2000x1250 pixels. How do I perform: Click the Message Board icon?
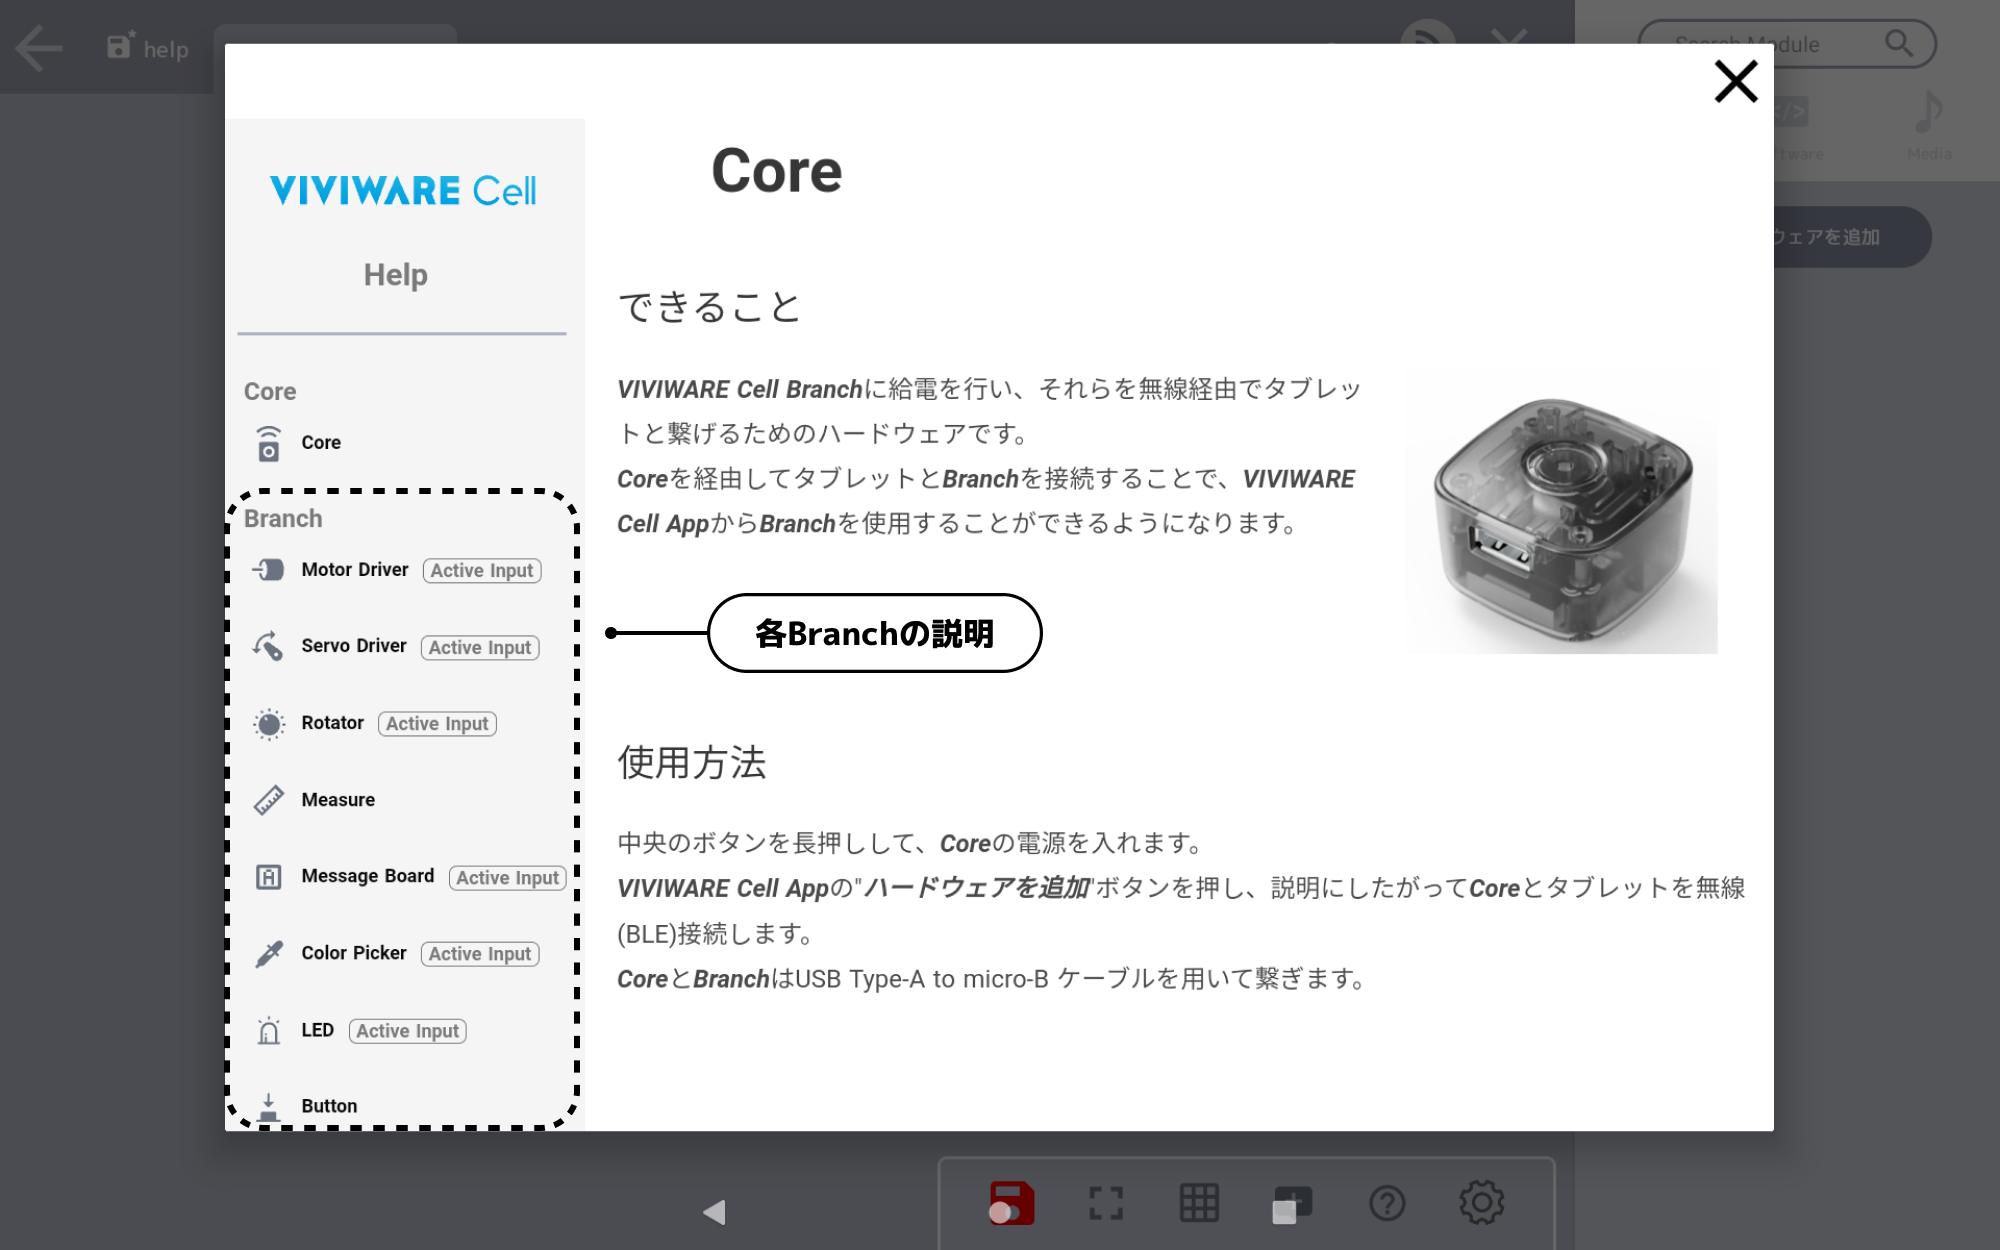[x=268, y=877]
